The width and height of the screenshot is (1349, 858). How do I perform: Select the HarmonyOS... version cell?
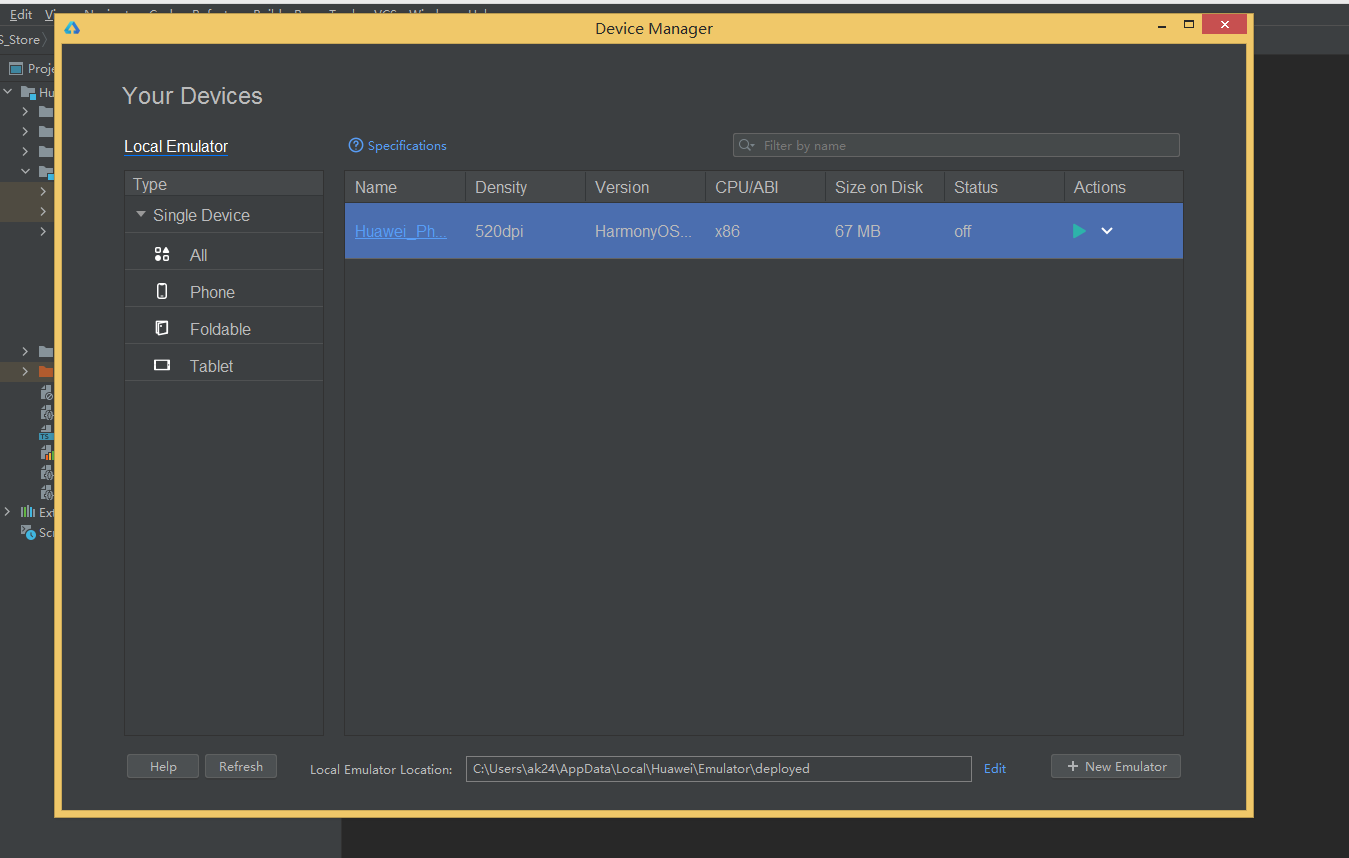(x=643, y=231)
